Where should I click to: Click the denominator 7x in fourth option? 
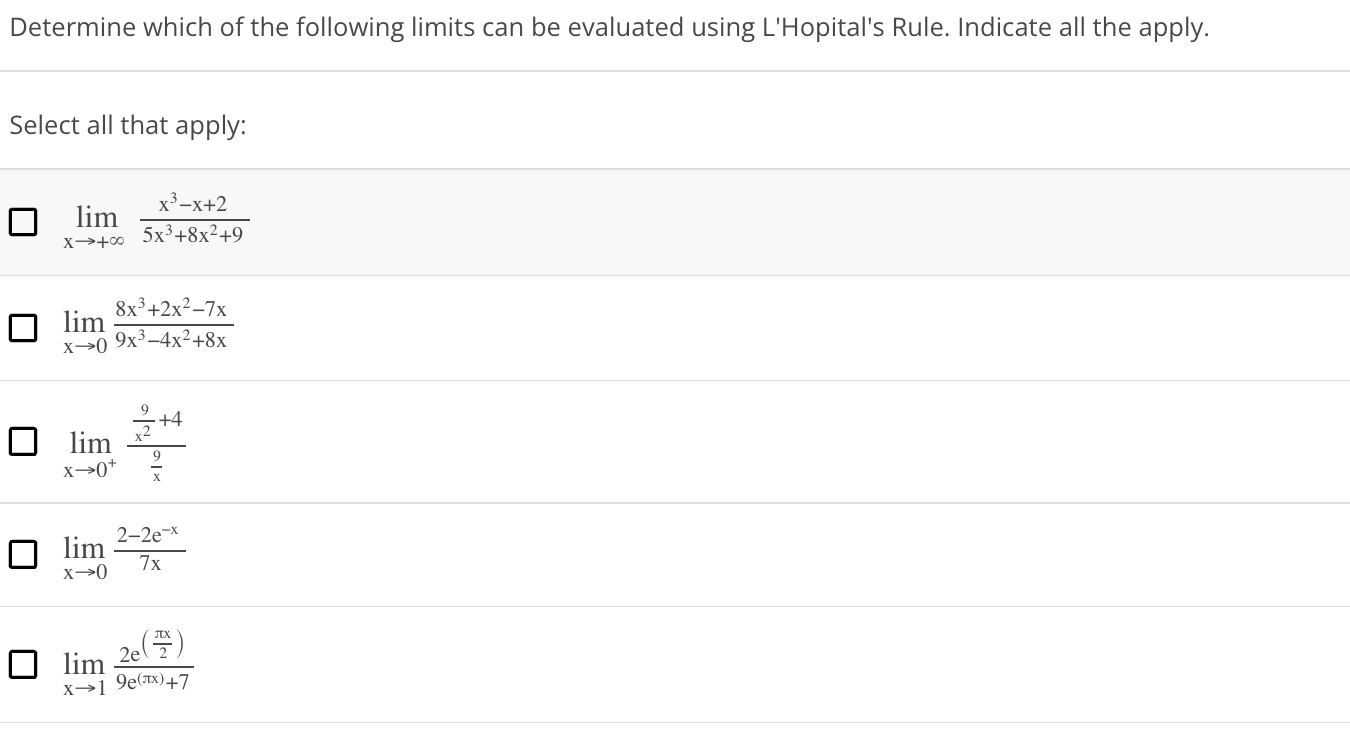(x=150, y=565)
